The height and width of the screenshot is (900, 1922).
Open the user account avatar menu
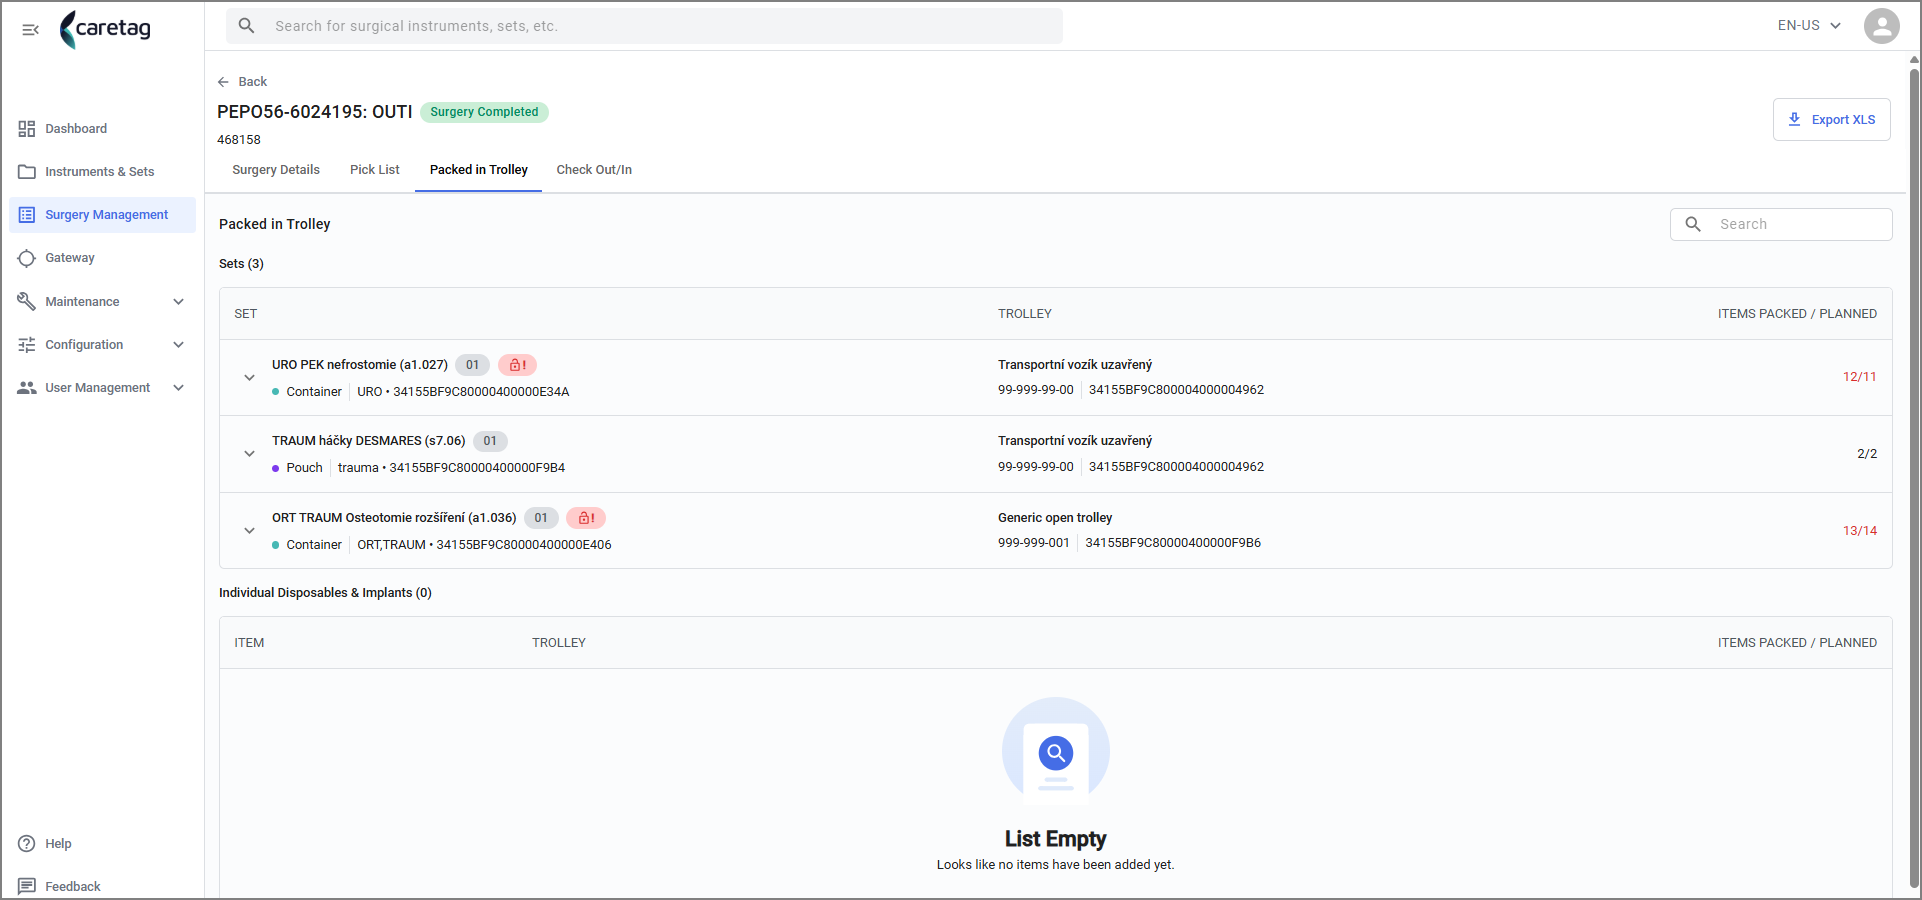(x=1881, y=26)
